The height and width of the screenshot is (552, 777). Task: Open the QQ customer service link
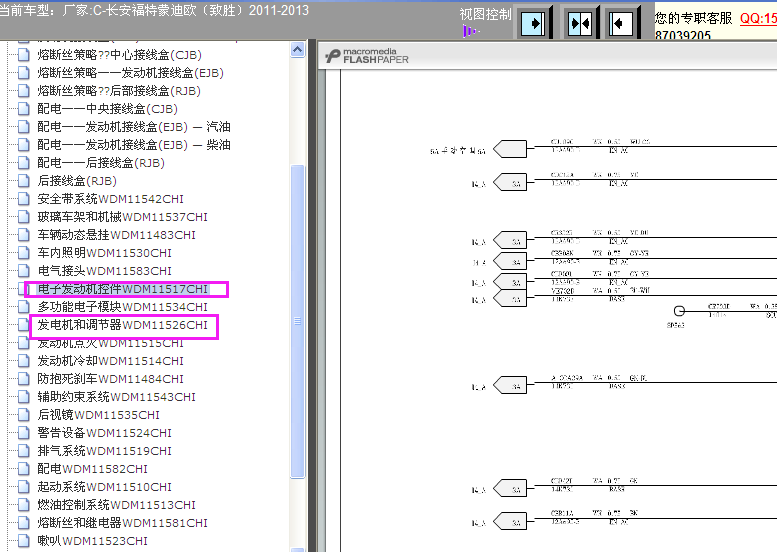[x=758, y=19]
